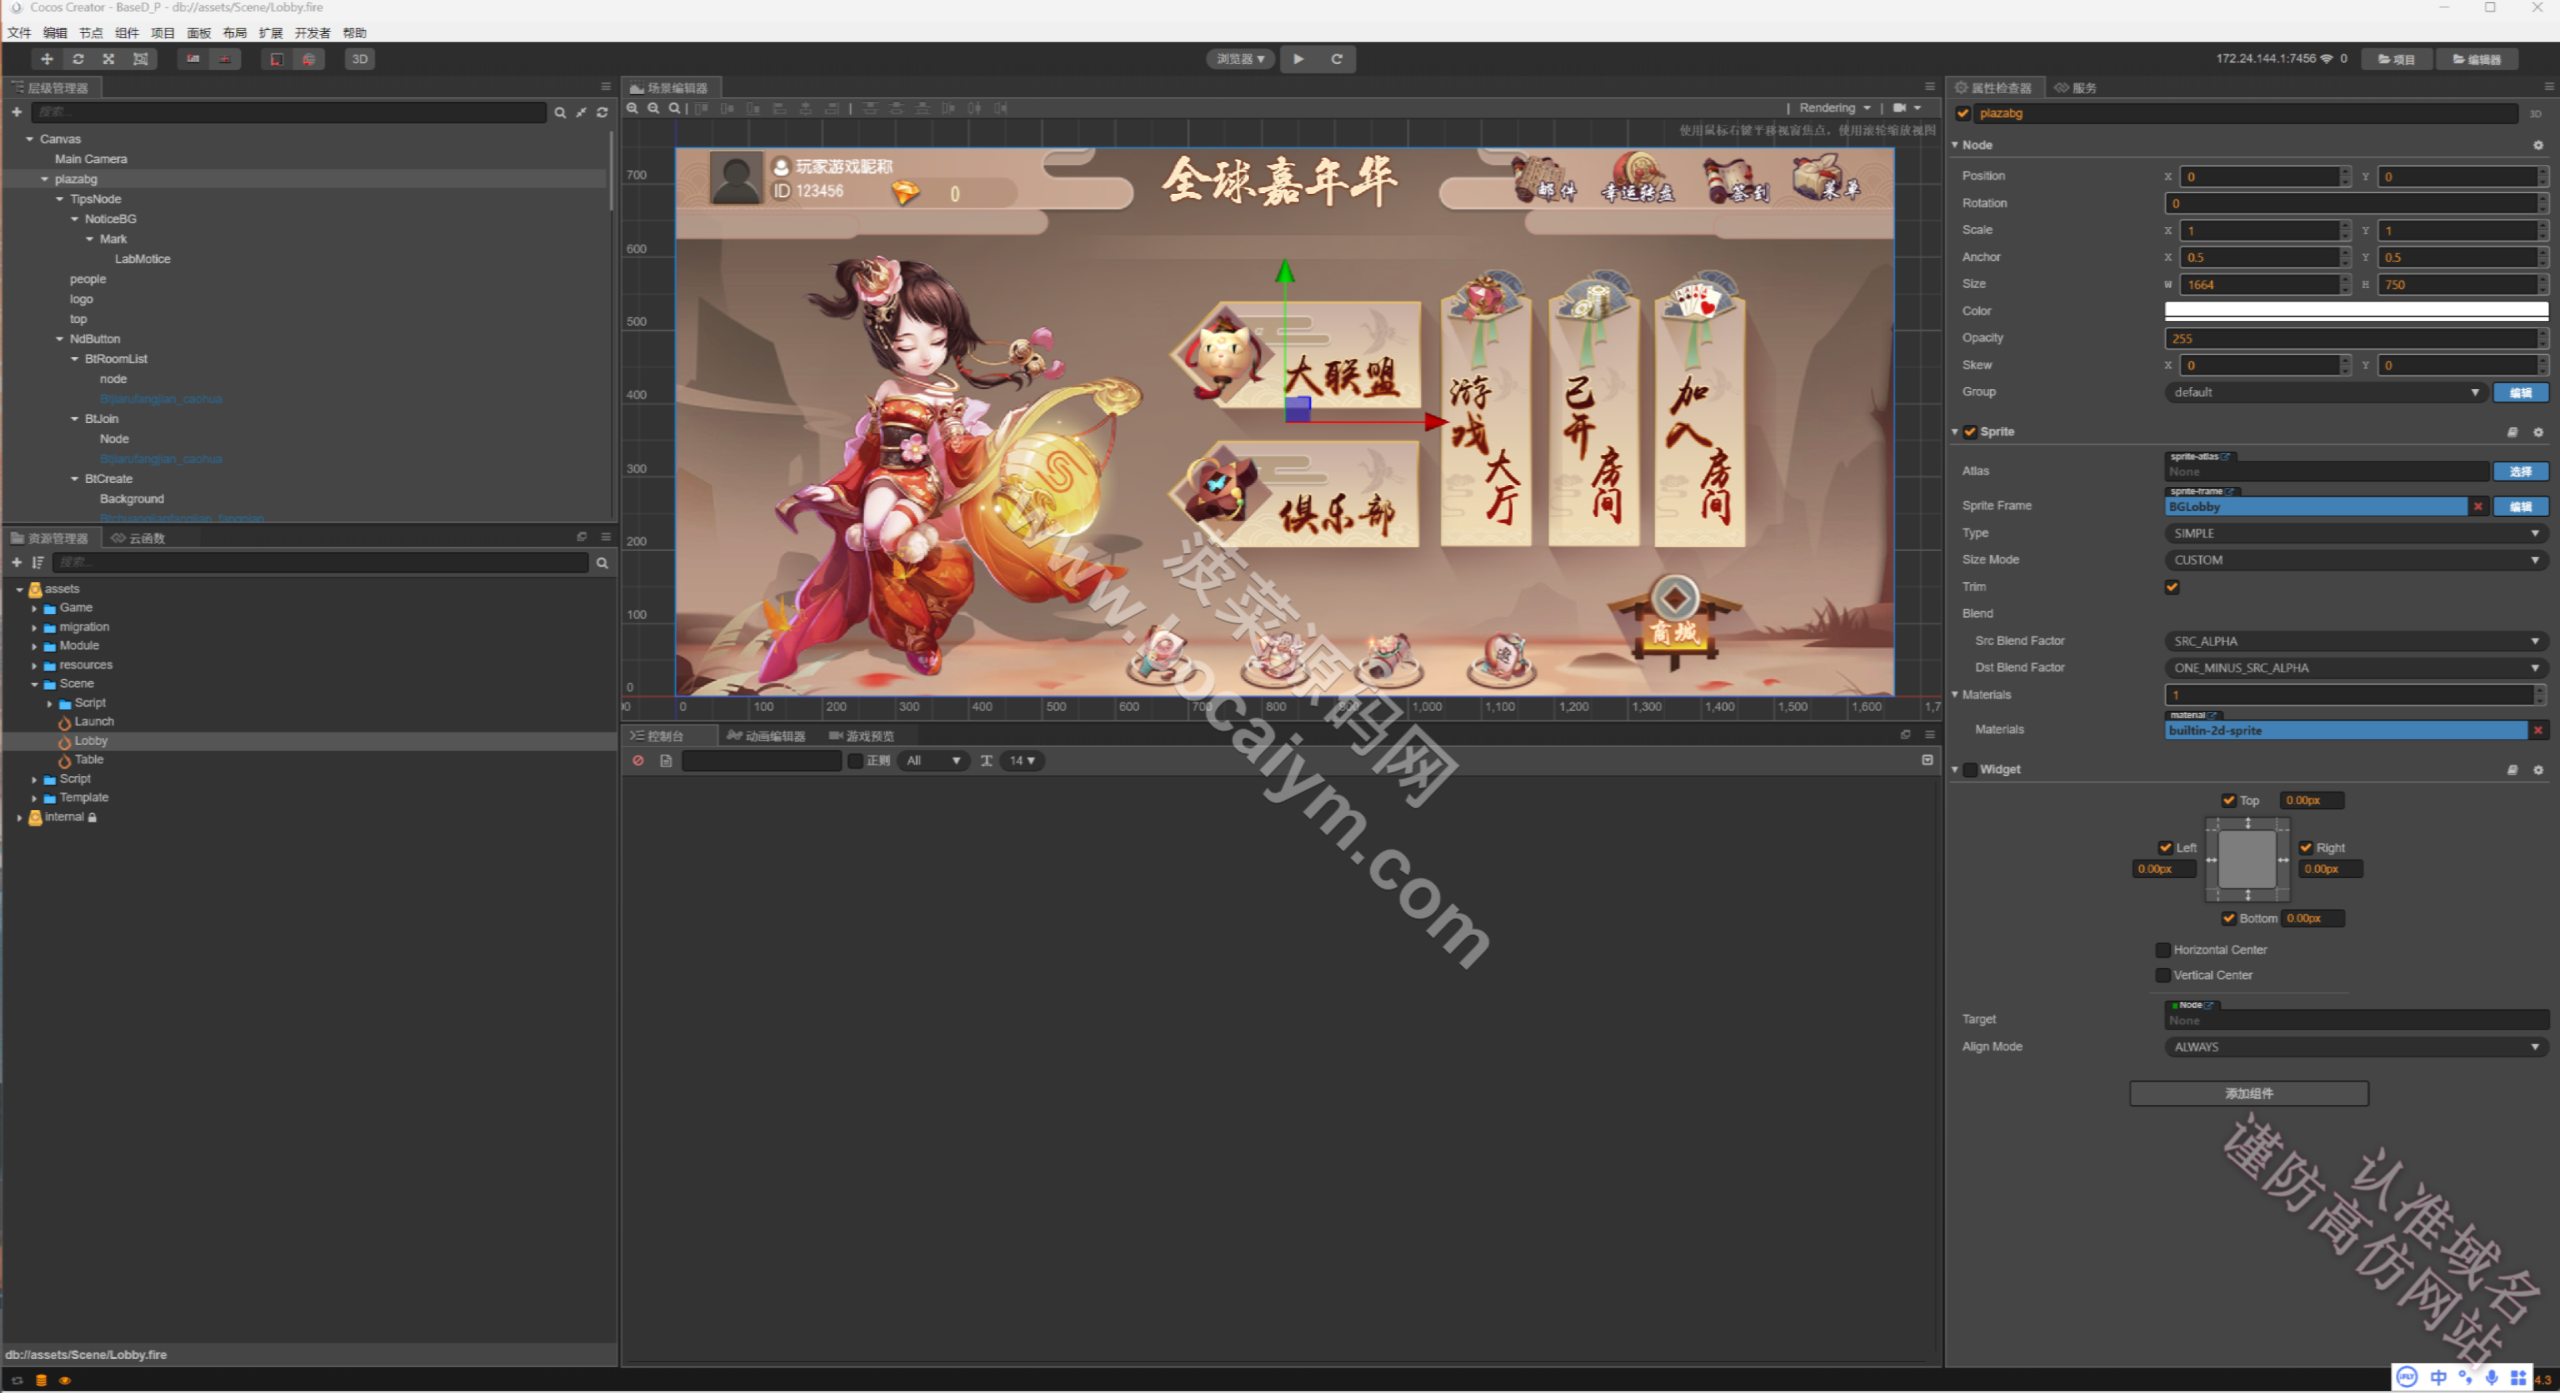Viewport: 2560px width, 1393px height.
Task: Open the 节点 menu
Action: [x=91, y=33]
